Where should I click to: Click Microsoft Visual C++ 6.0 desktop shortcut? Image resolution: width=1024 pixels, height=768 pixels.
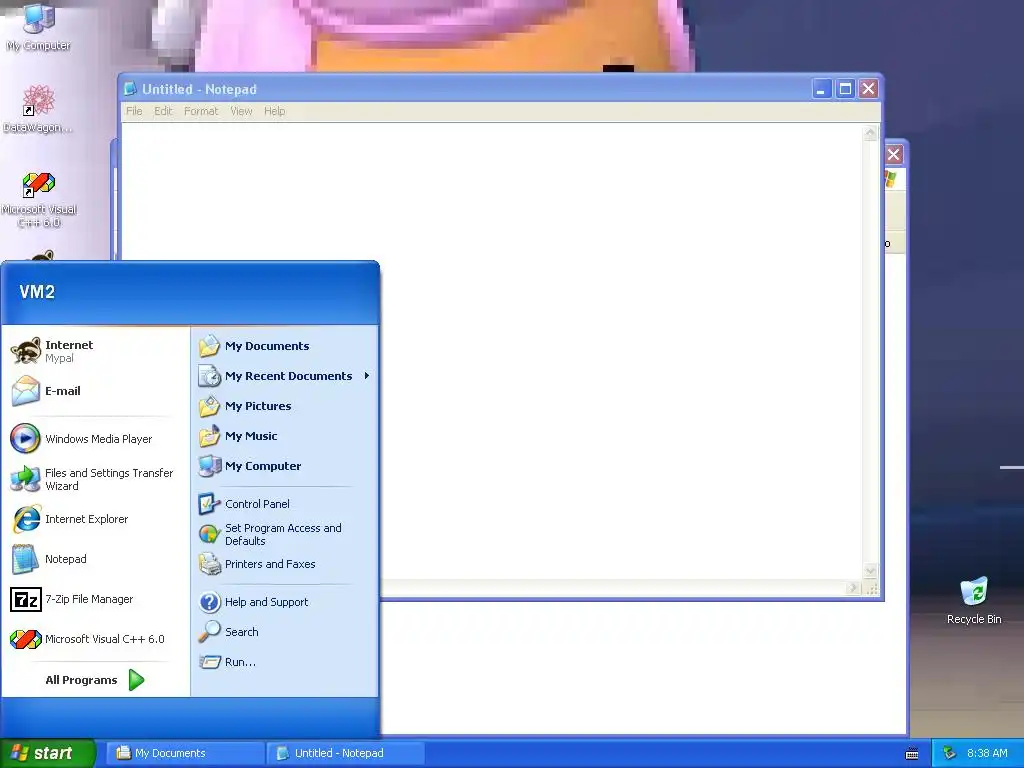39,200
